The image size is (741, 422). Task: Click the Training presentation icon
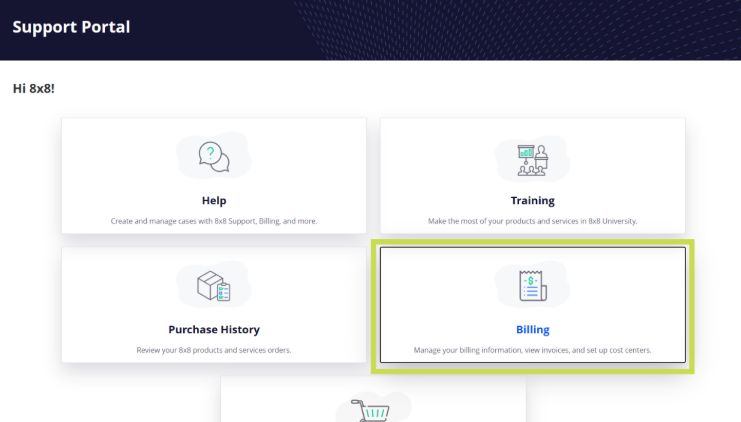[x=532, y=158]
